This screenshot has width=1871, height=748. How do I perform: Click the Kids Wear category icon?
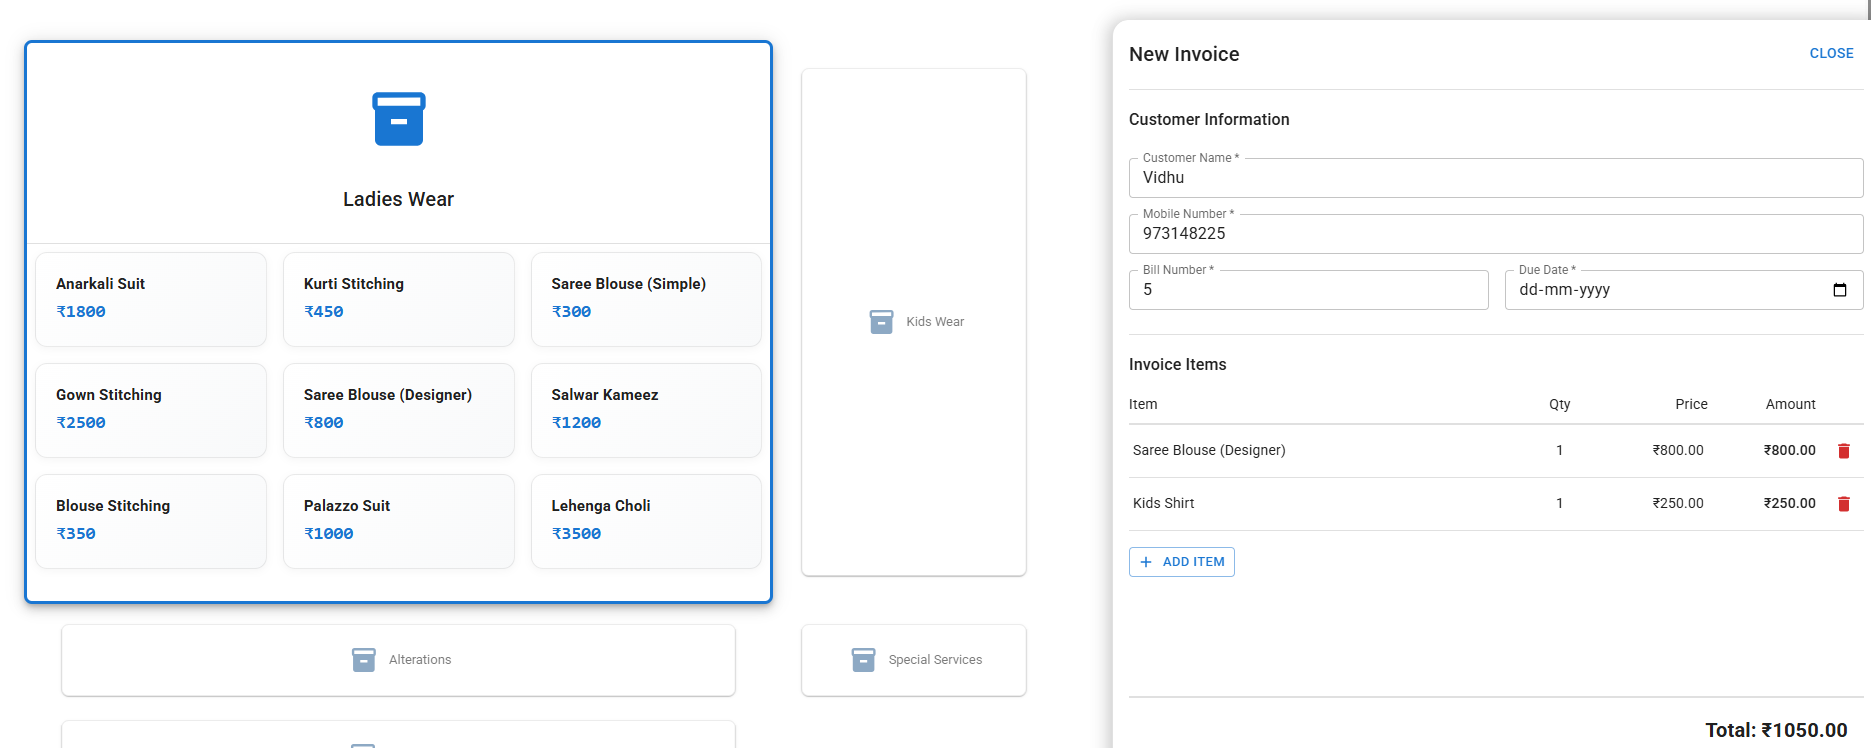point(881,322)
